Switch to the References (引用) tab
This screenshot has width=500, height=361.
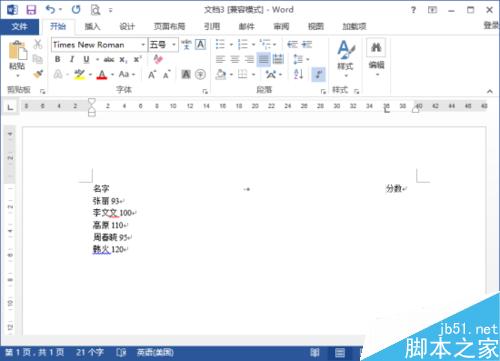click(212, 26)
